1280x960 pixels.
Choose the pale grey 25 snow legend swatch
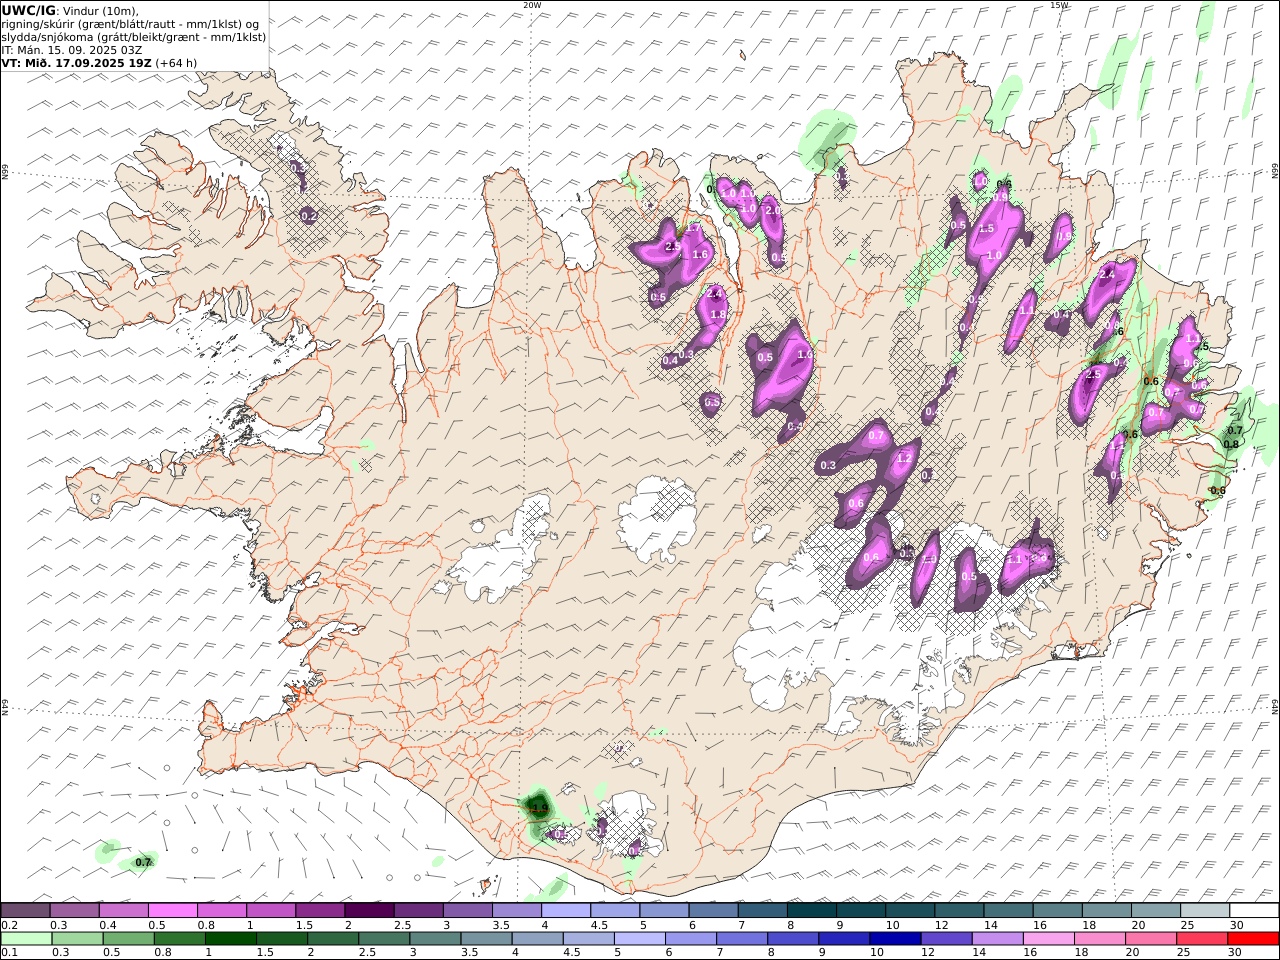tap(1204, 910)
